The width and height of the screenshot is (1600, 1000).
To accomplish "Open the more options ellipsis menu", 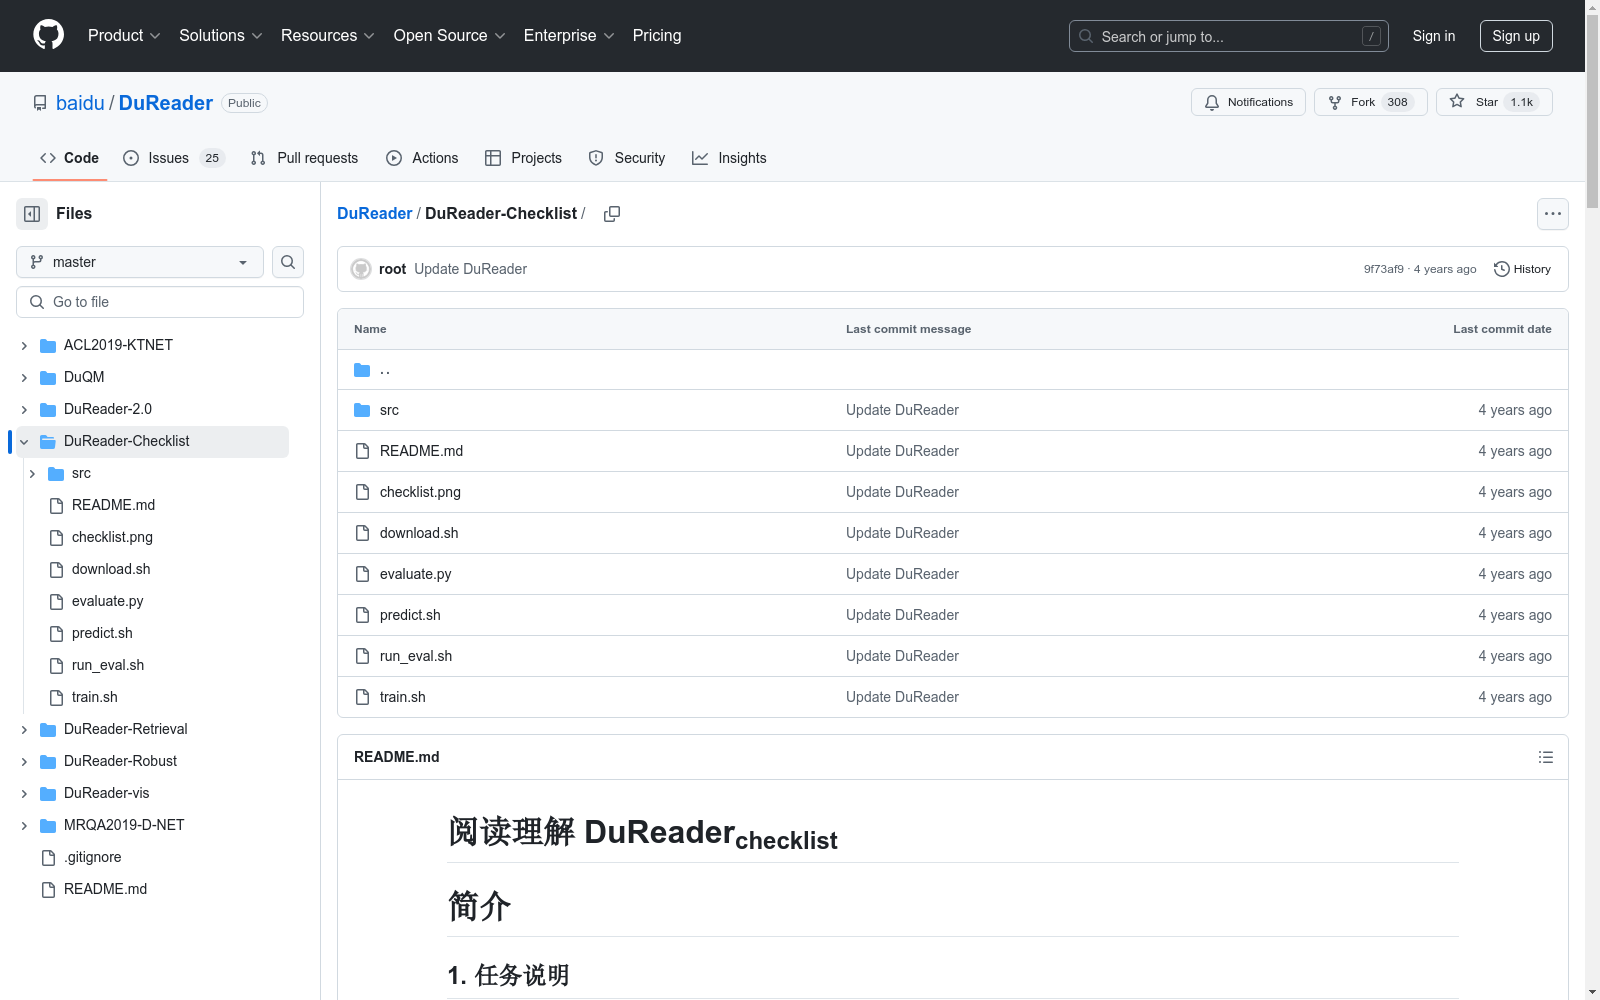I will [x=1552, y=214].
